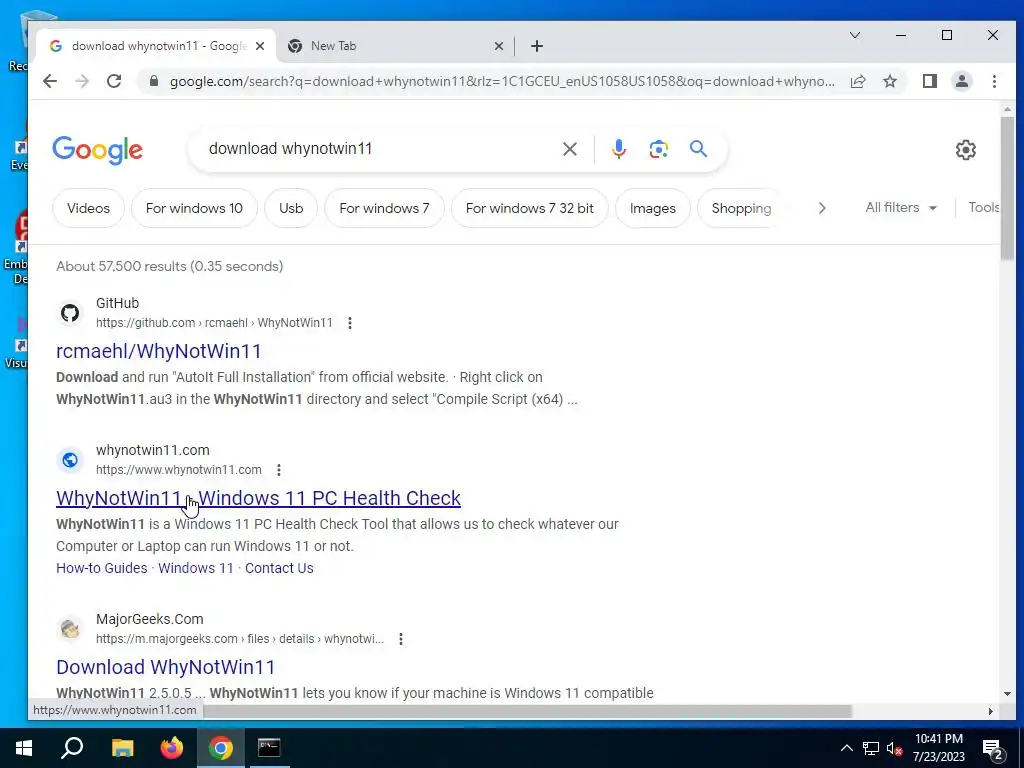Open more options for MajorGeeks result
The image size is (1024, 768).
(401, 639)
